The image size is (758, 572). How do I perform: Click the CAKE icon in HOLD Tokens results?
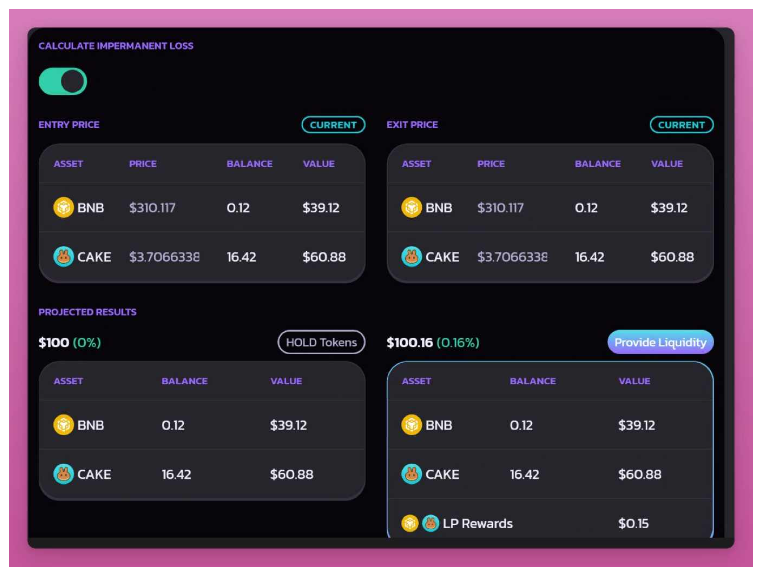click(63, 474)
